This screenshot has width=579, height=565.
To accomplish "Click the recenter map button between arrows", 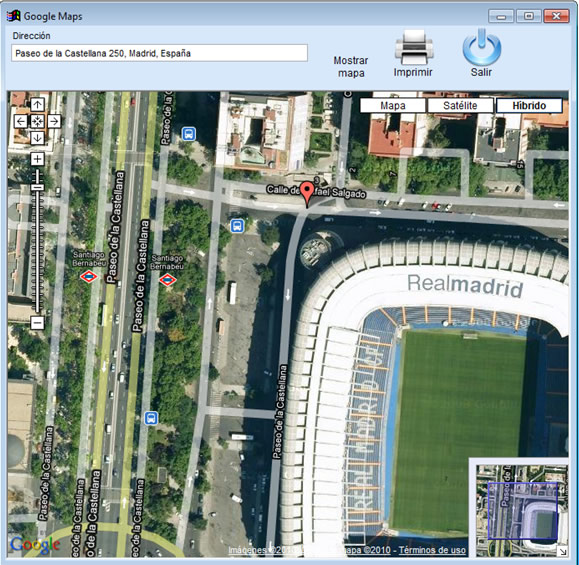I will 37,121.
